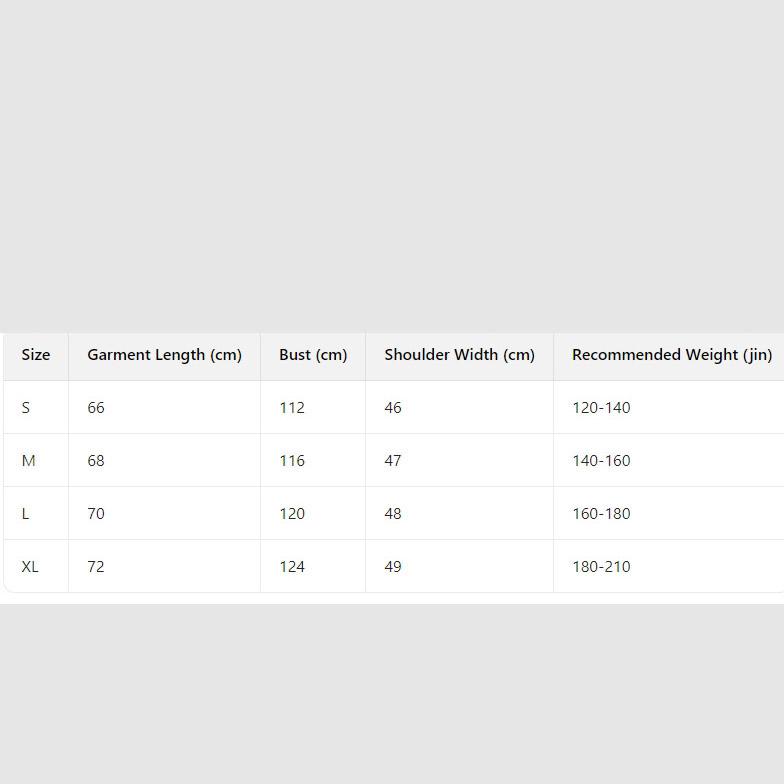Click the size S row label

click(26, 408)
